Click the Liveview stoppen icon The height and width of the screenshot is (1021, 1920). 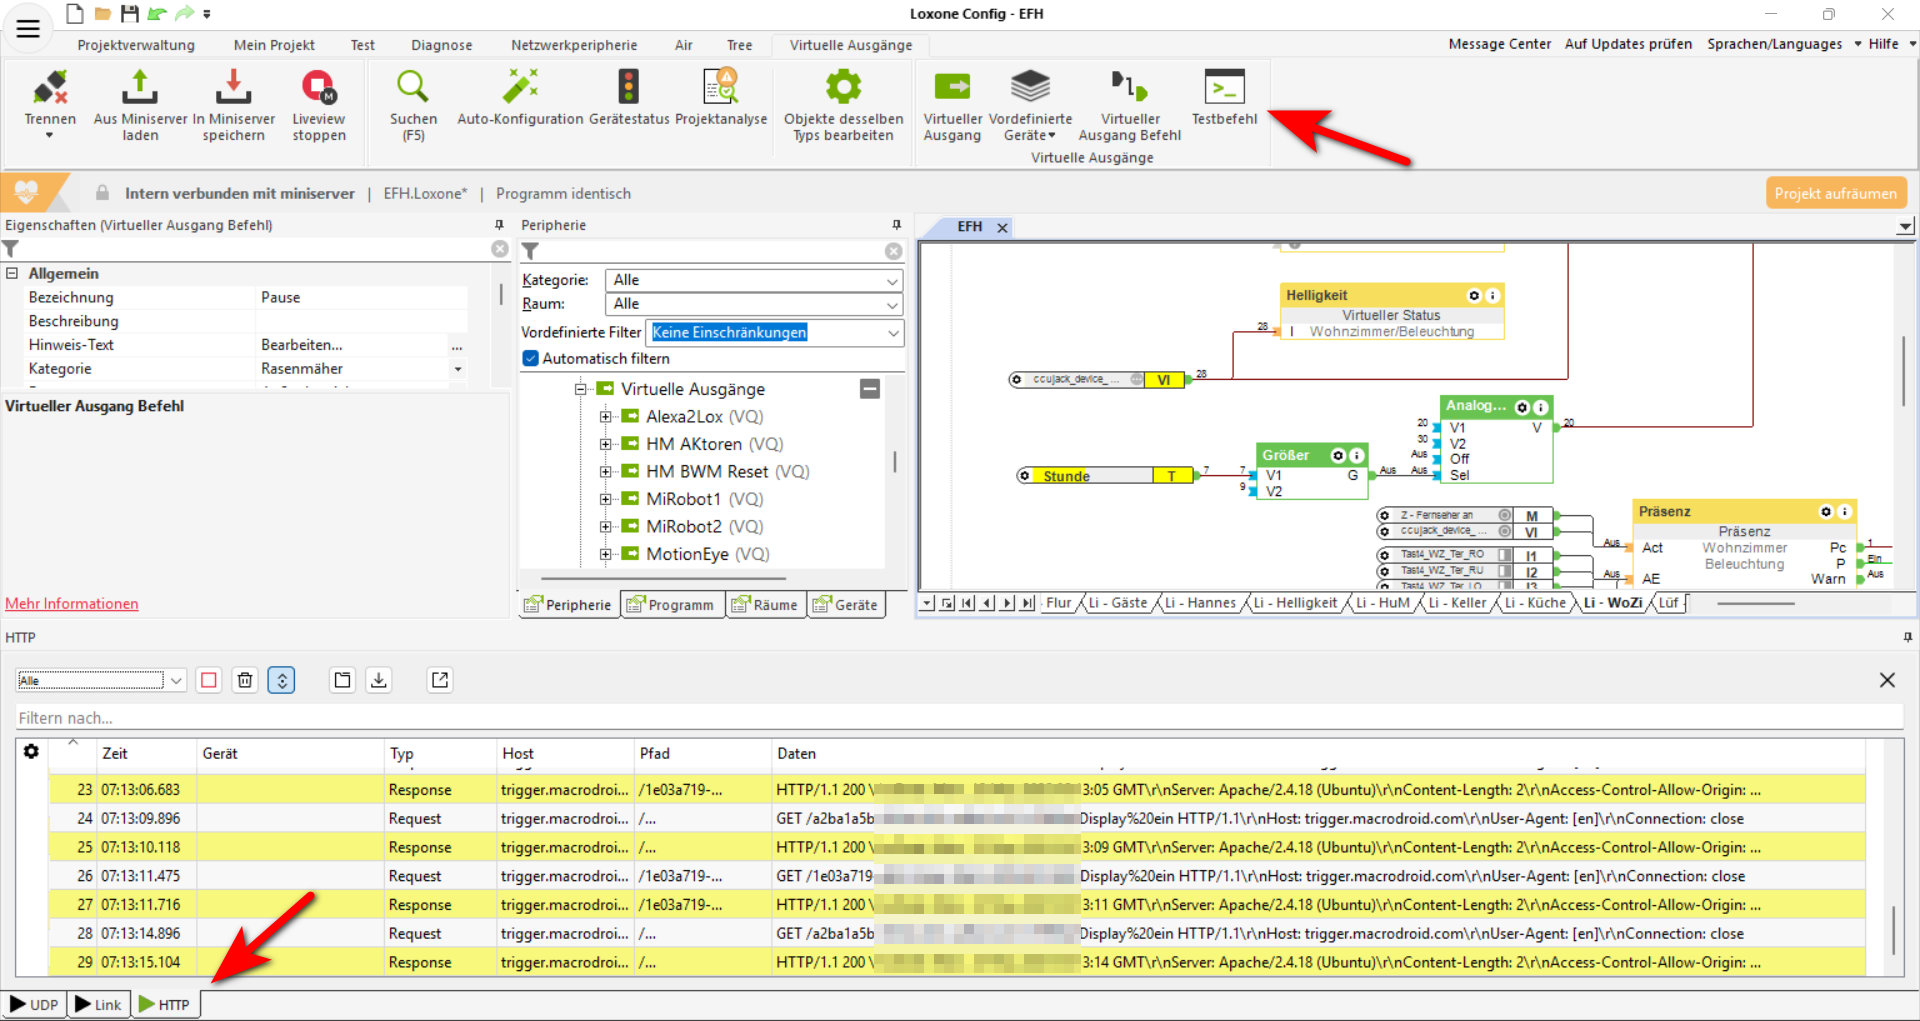[319, 89]
